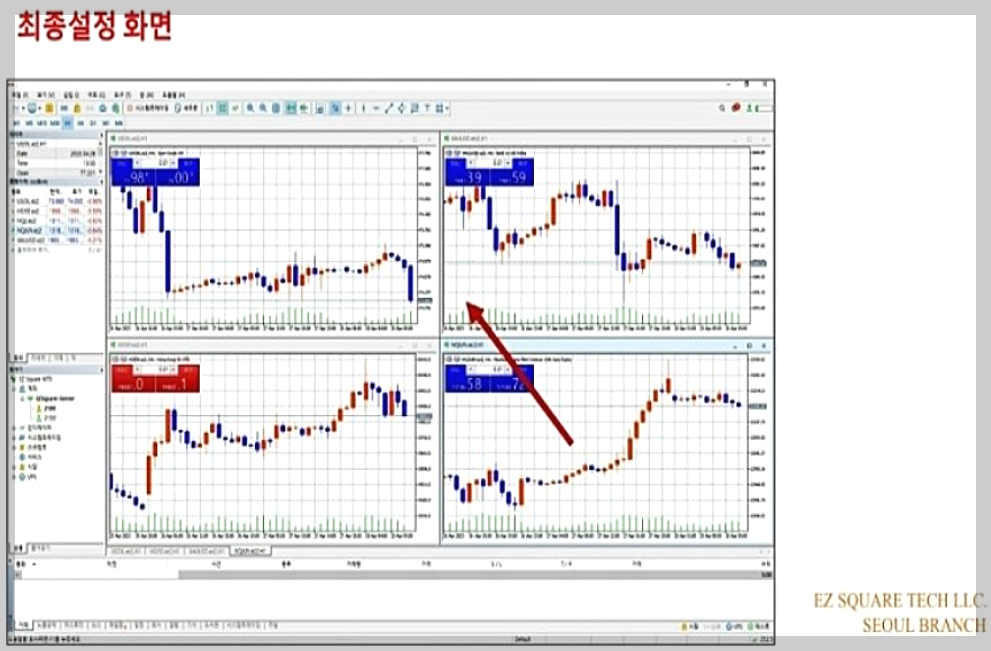The height and width of the screenshot is (651, 991).
Task: Switch chart to candlestick type
Action: click(223, 108)
